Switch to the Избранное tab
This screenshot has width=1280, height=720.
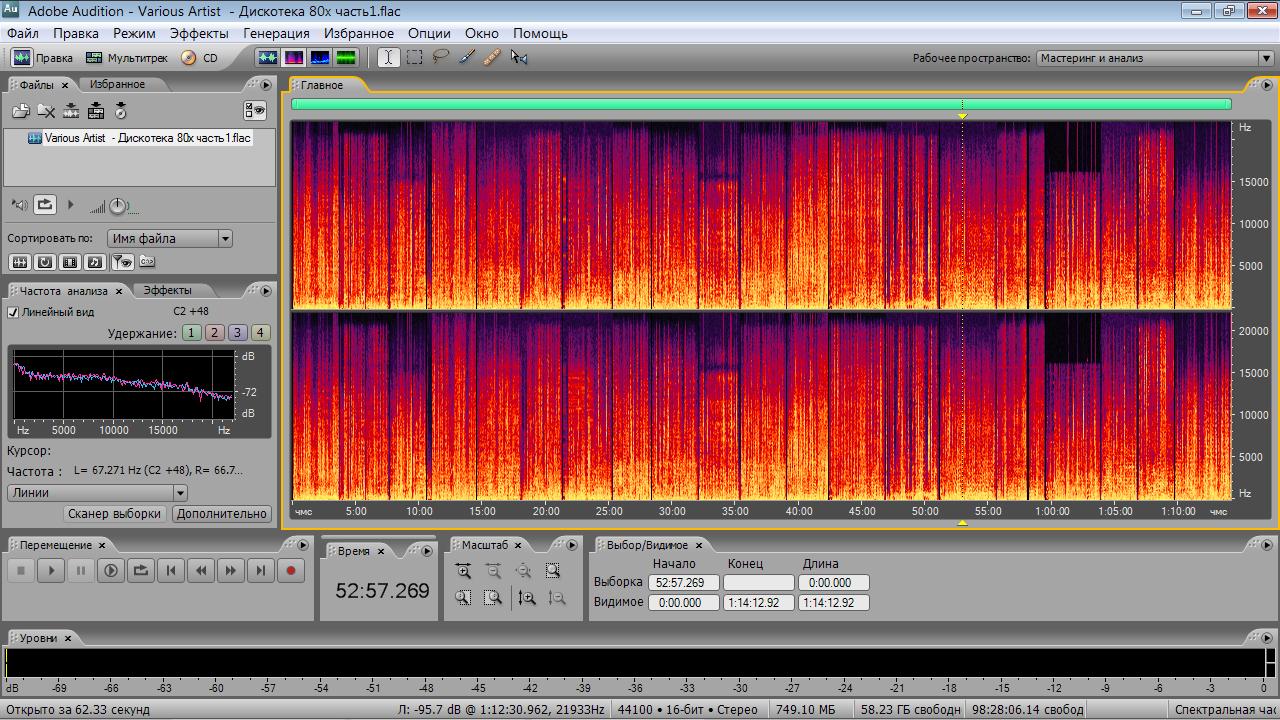[x=117, y=85]
